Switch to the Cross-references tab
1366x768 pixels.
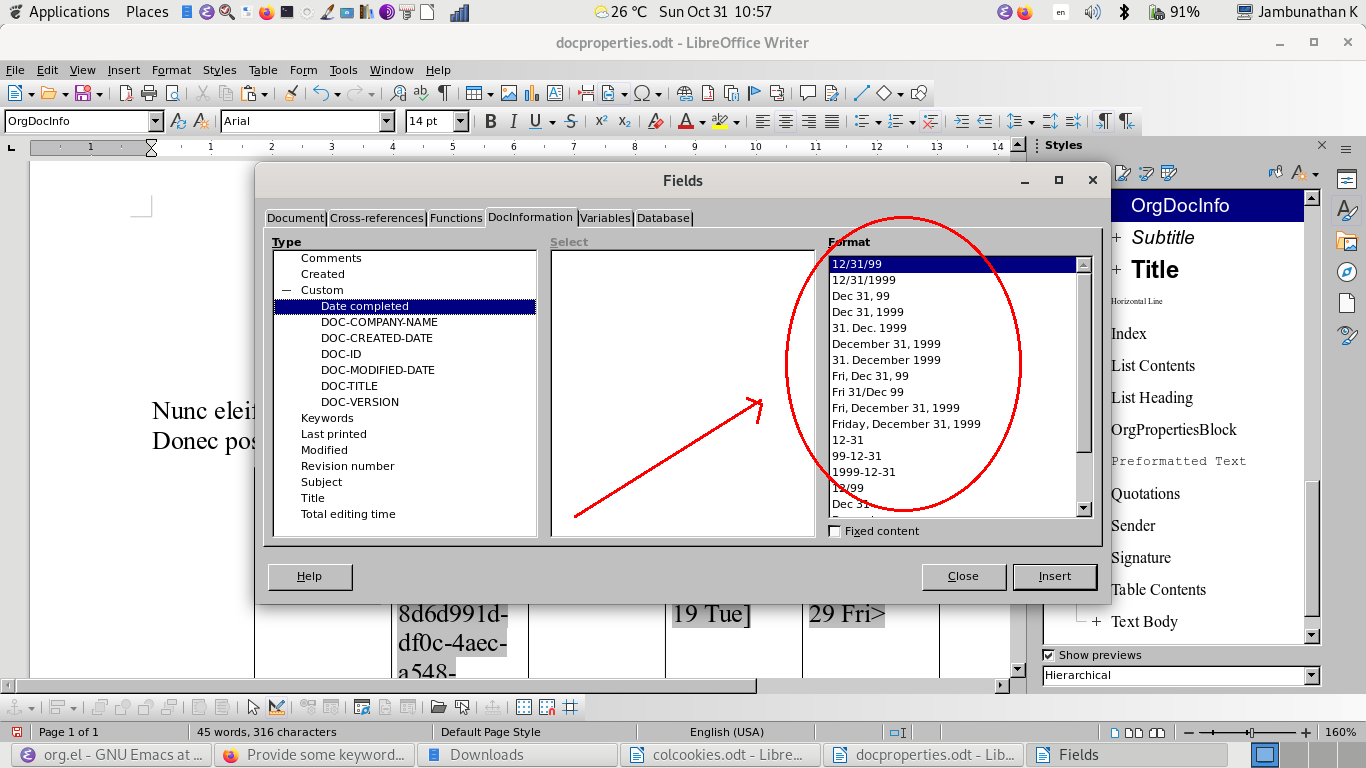[x=376, y=218]
